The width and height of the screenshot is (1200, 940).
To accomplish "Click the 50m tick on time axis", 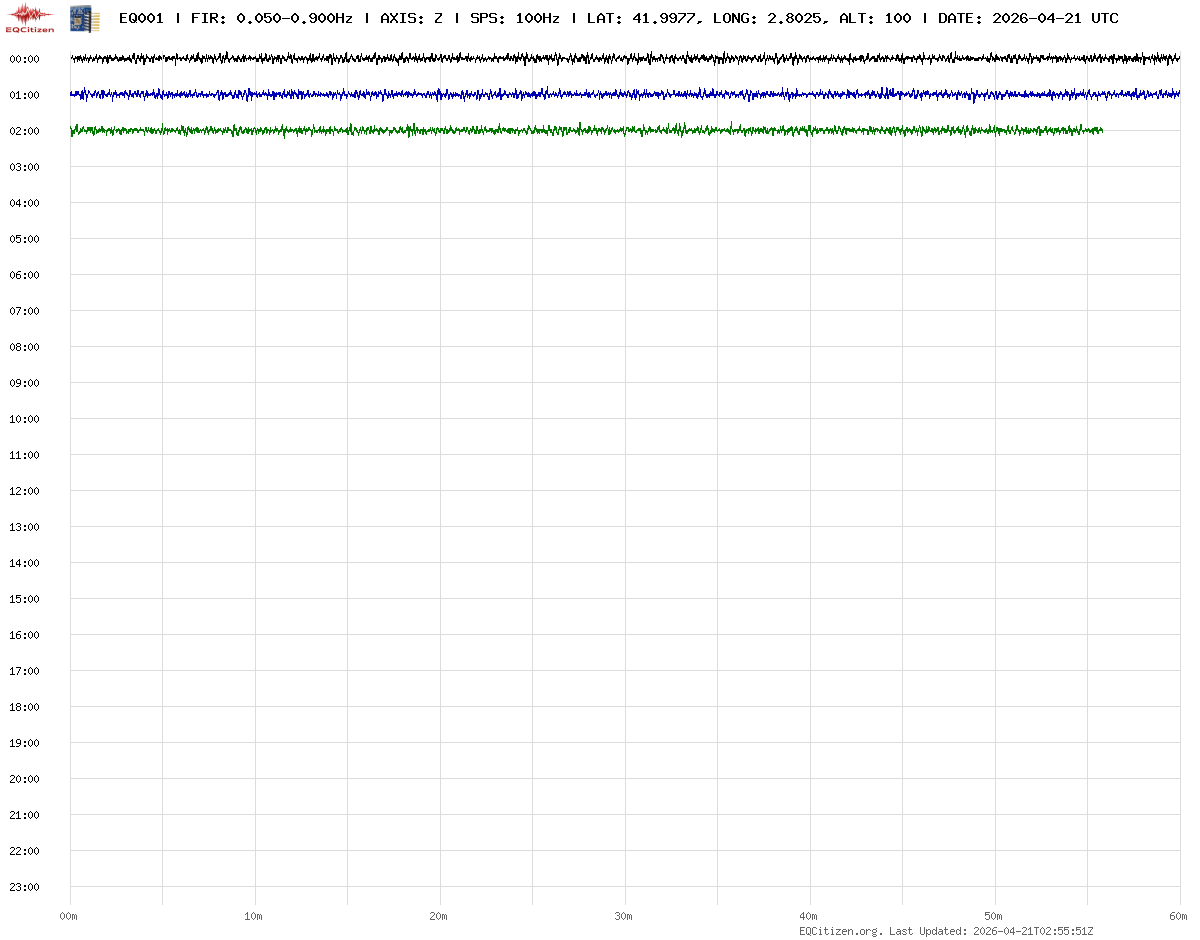I will tap(994, 916).
